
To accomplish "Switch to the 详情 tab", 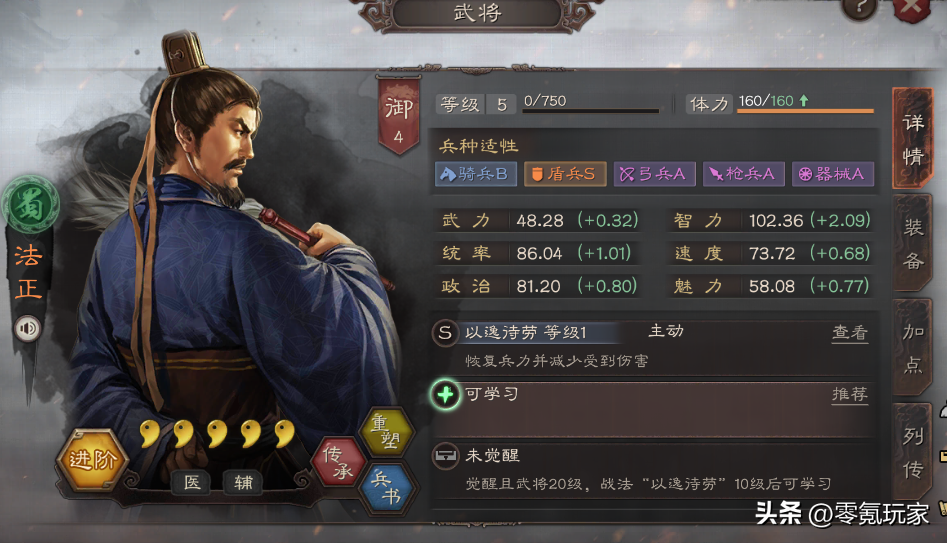I will click(913, 139).
